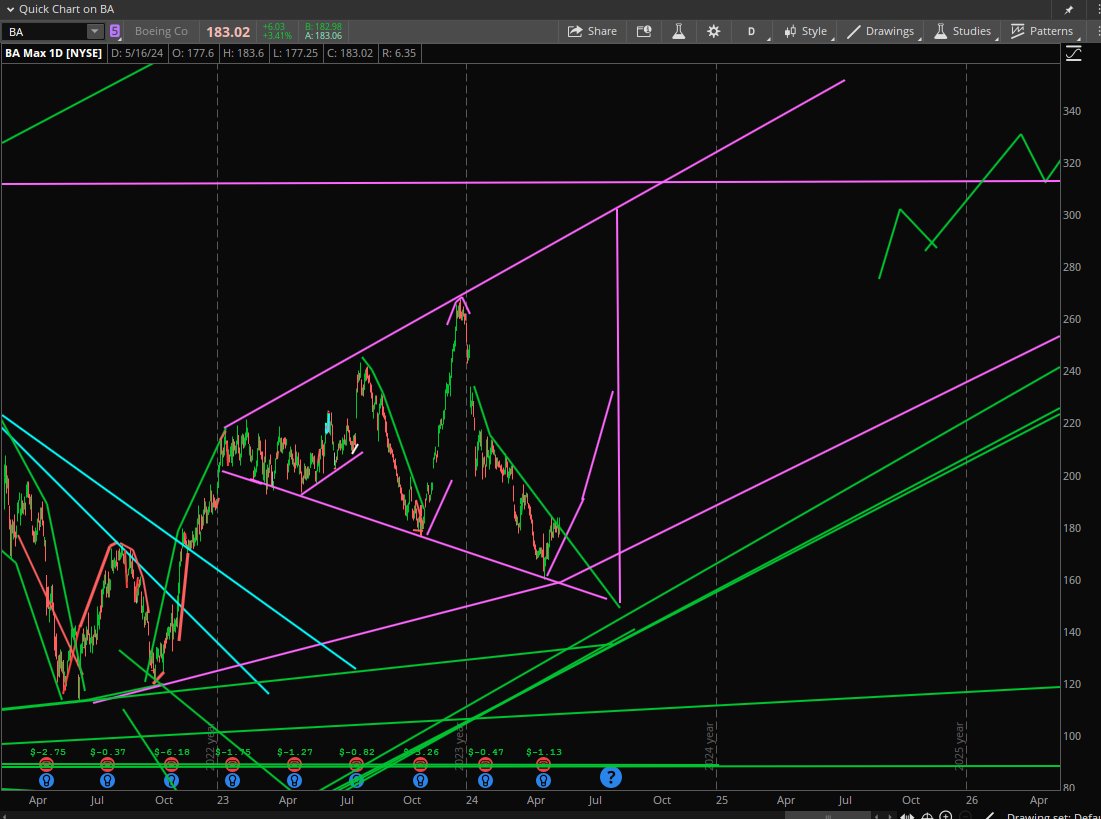Click the lightbulb event below $-1.27
Screen dimensions: 1101x819
point(294,780)
